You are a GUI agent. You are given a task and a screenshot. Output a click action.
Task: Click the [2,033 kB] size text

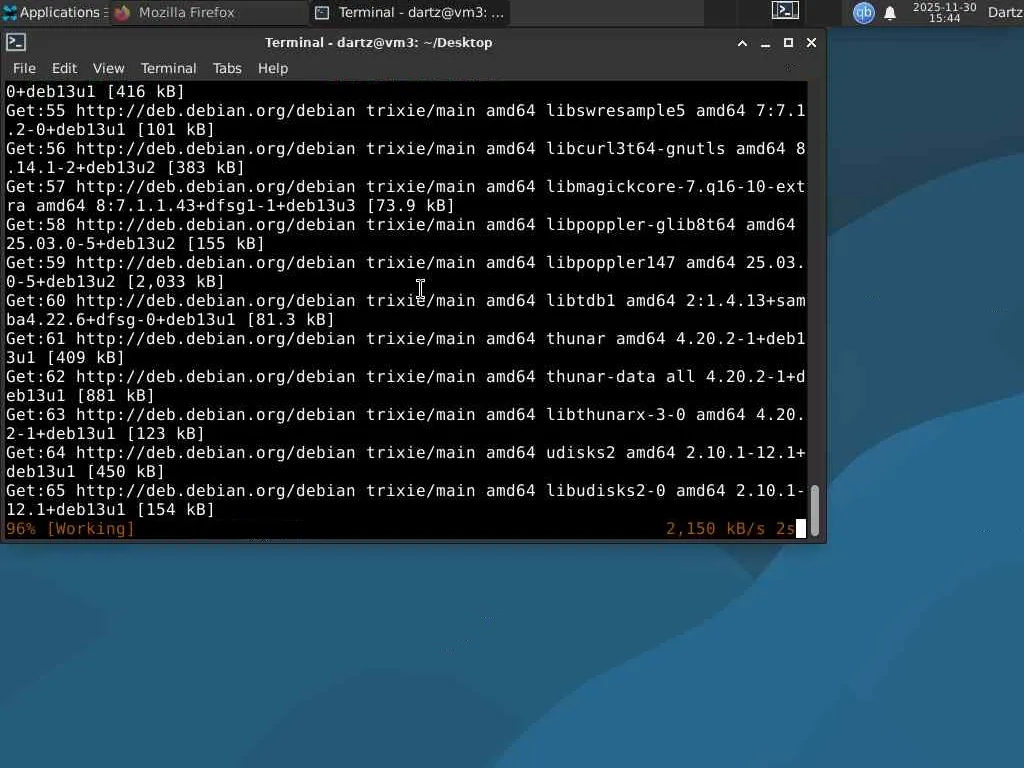[175, 281]
